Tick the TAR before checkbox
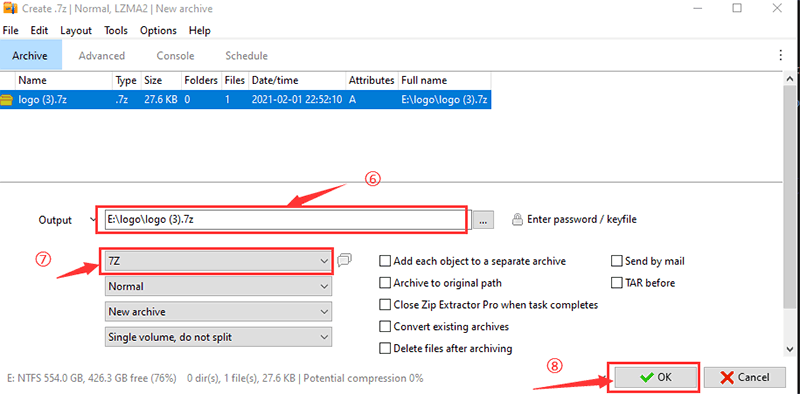Screen dimensions: 800x394 (x=617, y=283)
